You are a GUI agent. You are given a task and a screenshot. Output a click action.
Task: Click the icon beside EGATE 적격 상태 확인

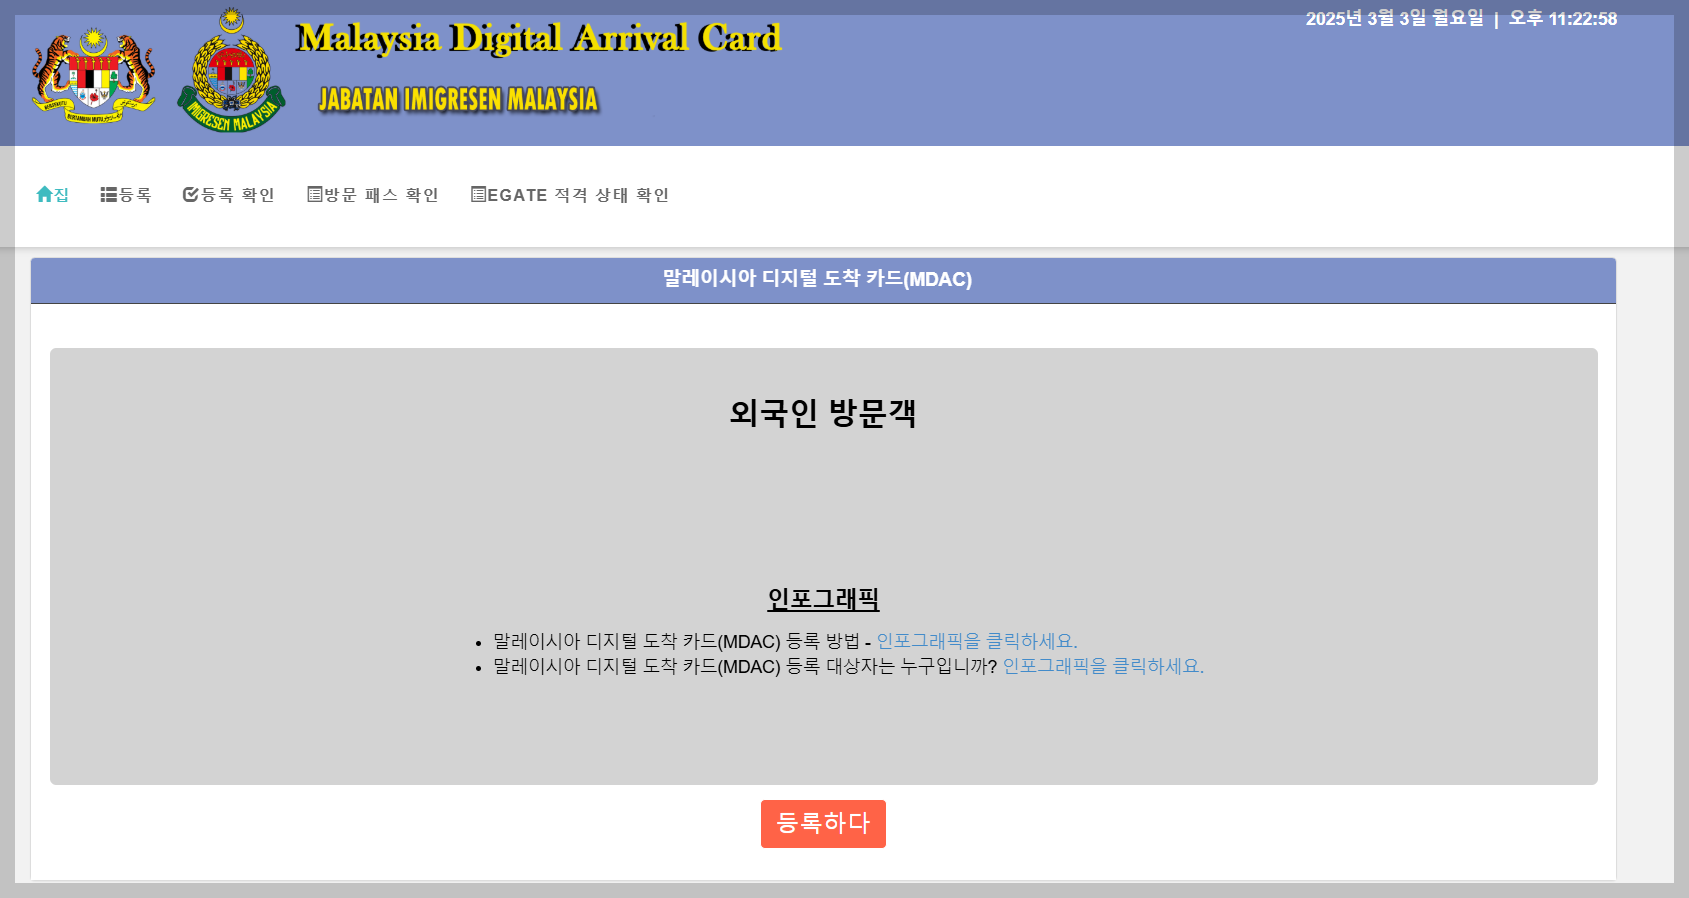coord(479,195)
